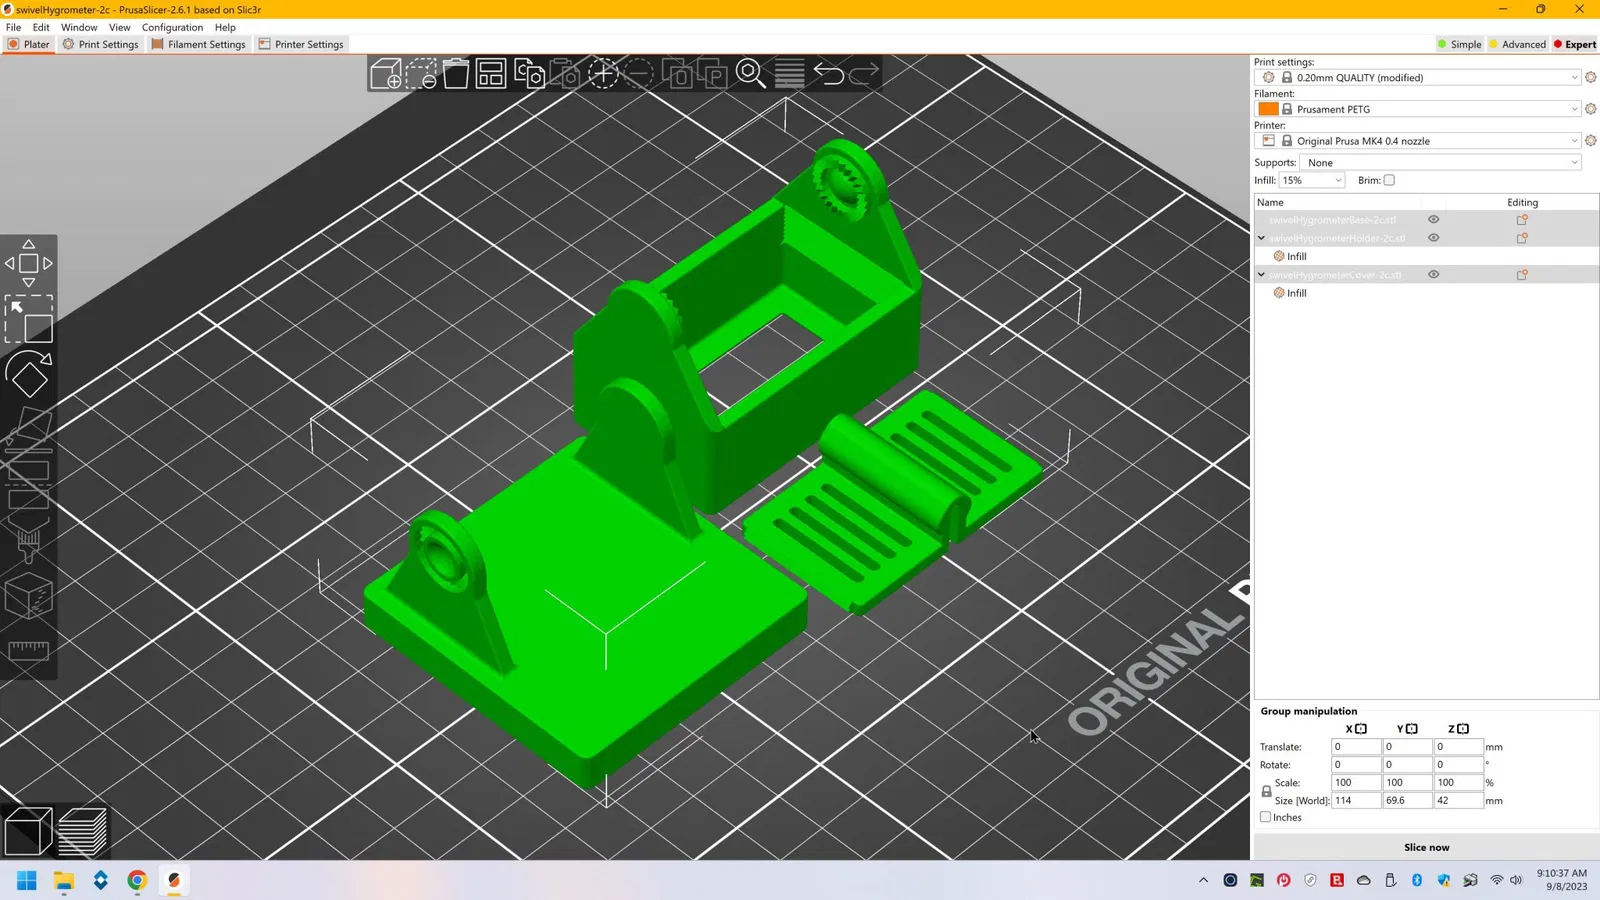Viewport: 1600px width, 900px height.
Task: Click the Y axis mirror icon
Action: pyautogui.click(x=1412, y=729)
